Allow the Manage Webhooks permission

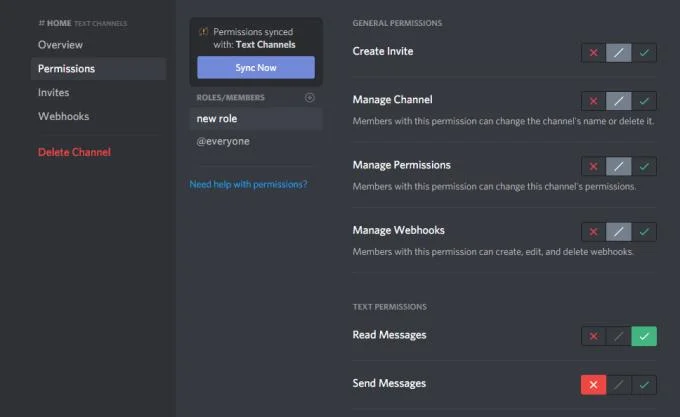tap(644, 232)
